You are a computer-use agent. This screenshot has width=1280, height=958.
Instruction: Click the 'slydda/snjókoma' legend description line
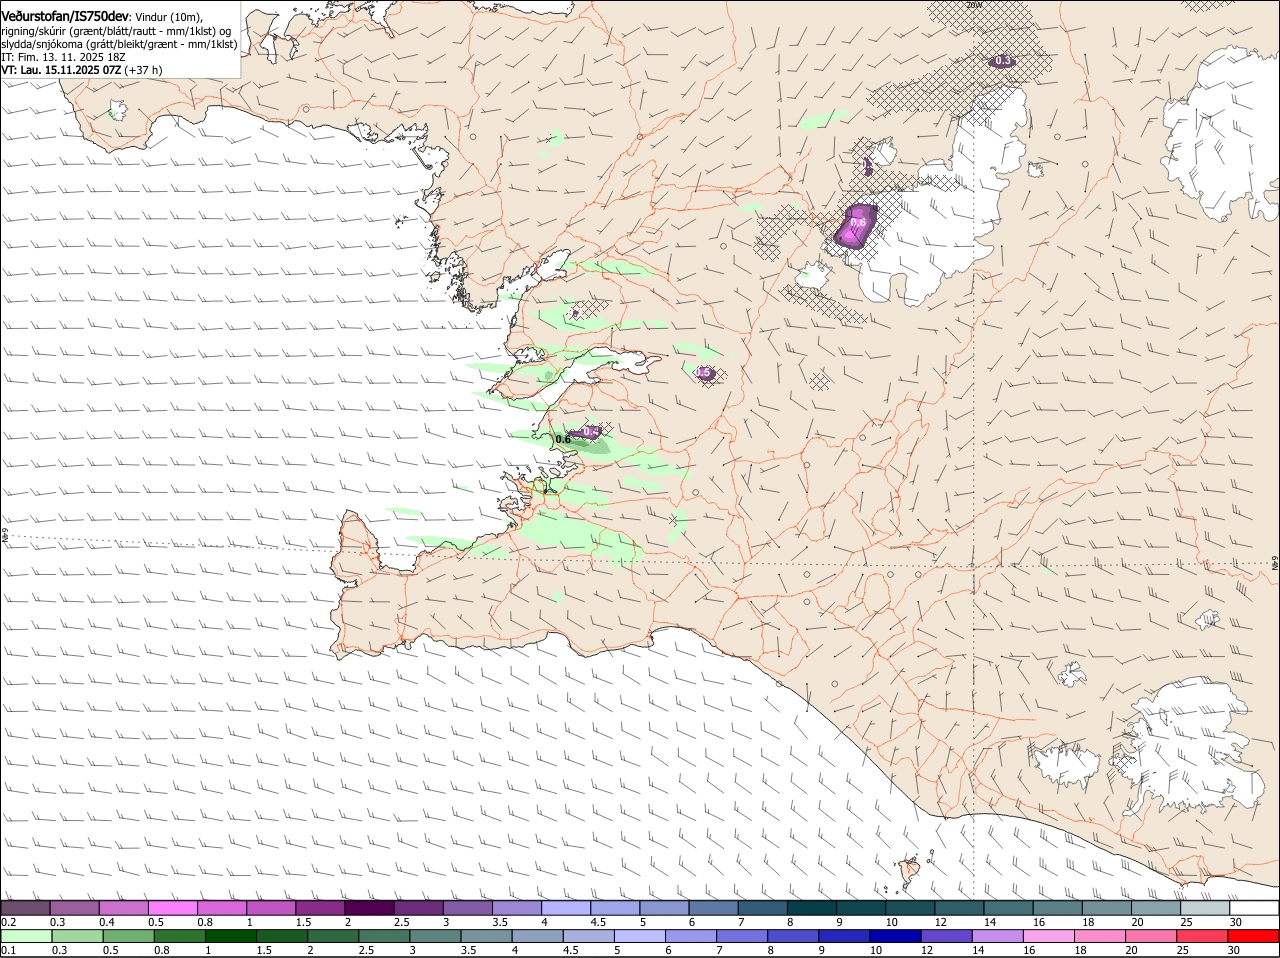[x=119, y=44]
